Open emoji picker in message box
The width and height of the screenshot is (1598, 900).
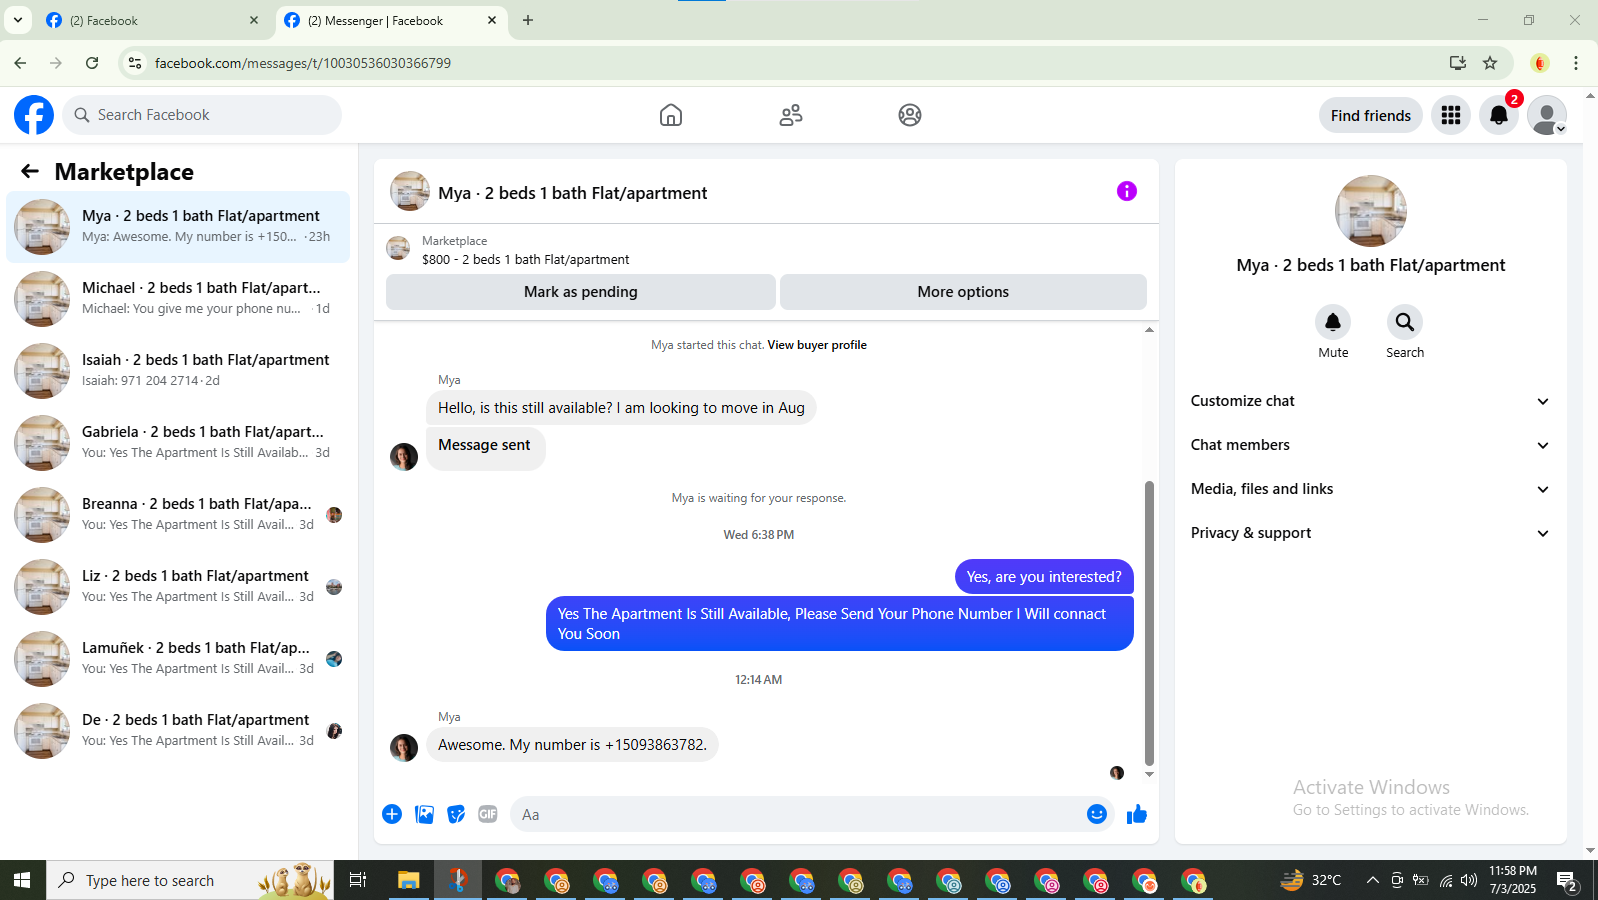(1097, 814)
